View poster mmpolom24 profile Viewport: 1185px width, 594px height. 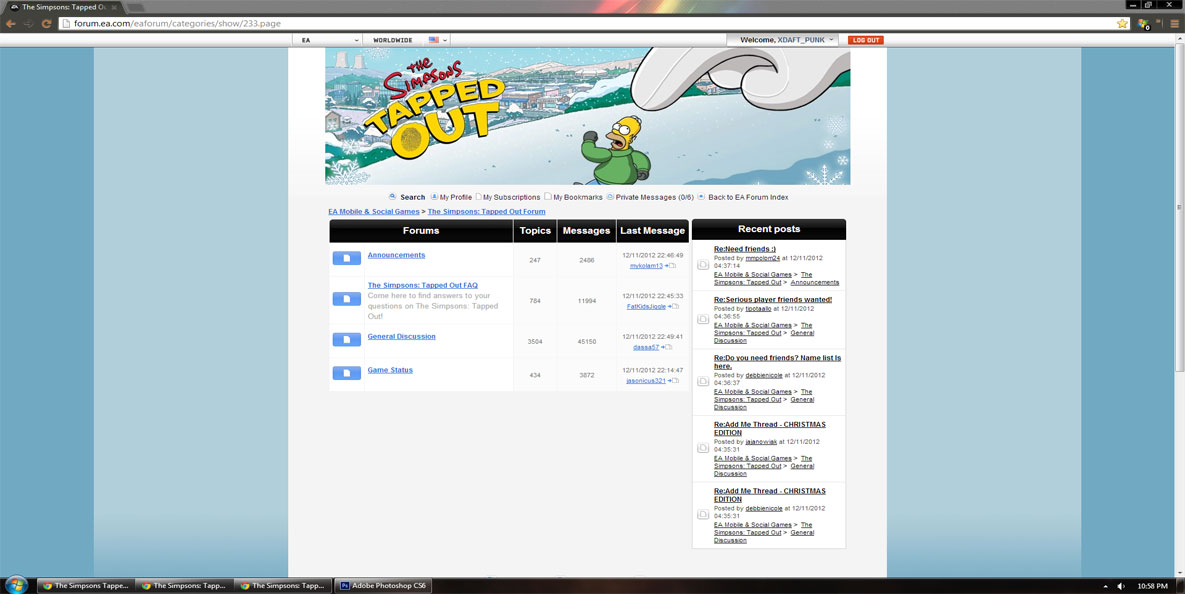[x=763, y=258]
